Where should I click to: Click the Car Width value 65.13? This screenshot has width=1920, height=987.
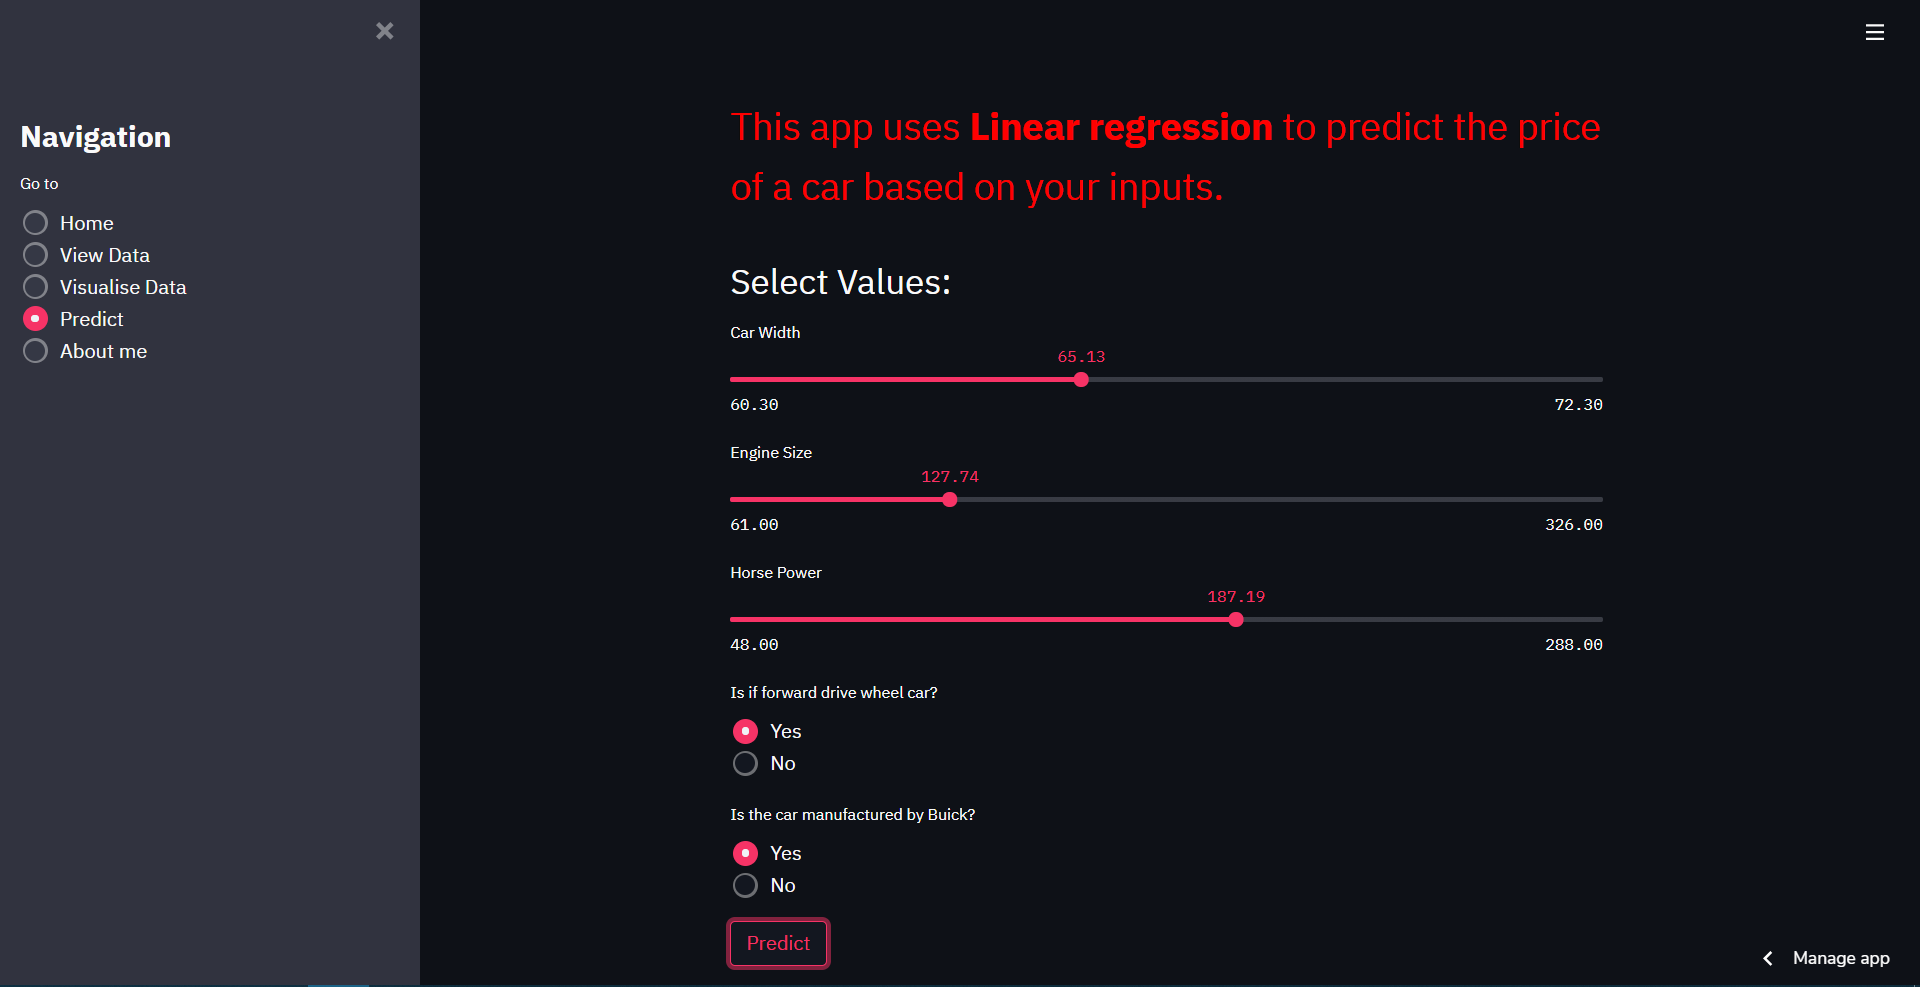1081,356
